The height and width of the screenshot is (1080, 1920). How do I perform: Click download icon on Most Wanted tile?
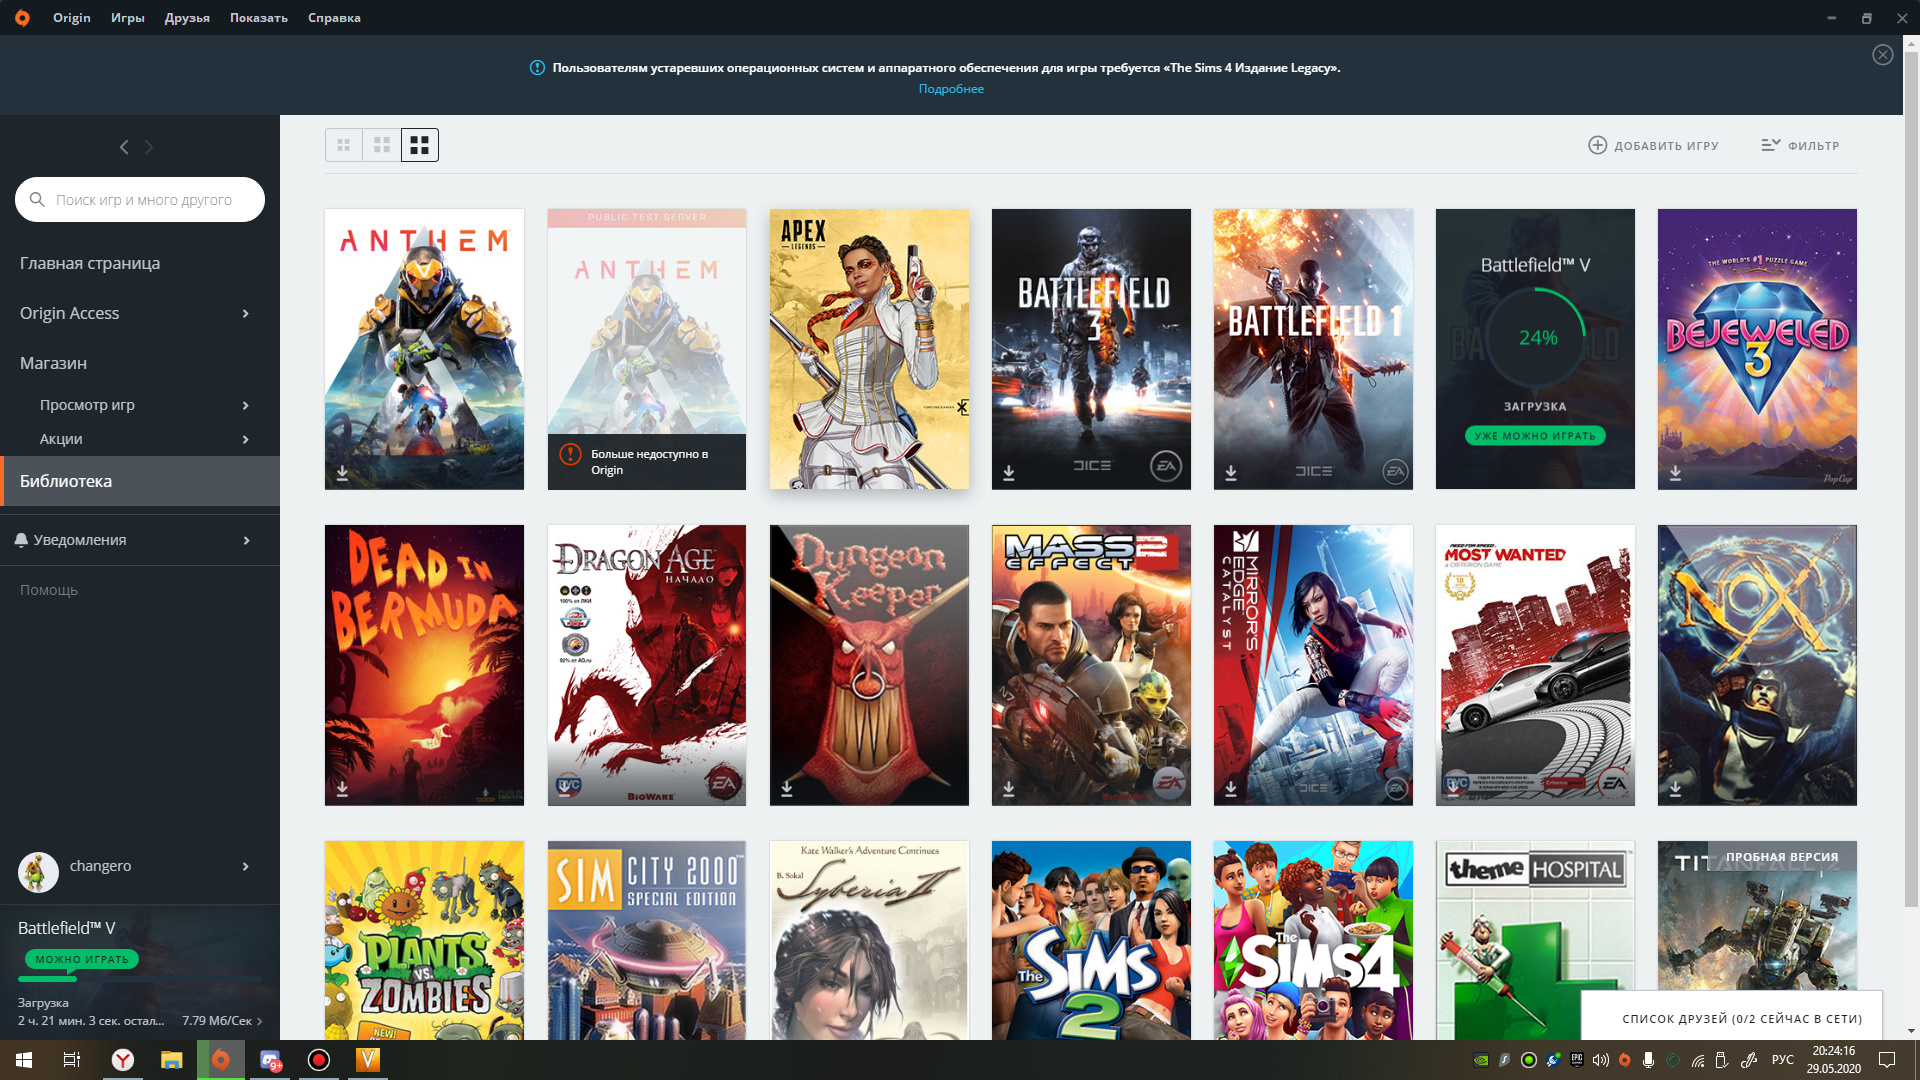(x=1453, y=789)
